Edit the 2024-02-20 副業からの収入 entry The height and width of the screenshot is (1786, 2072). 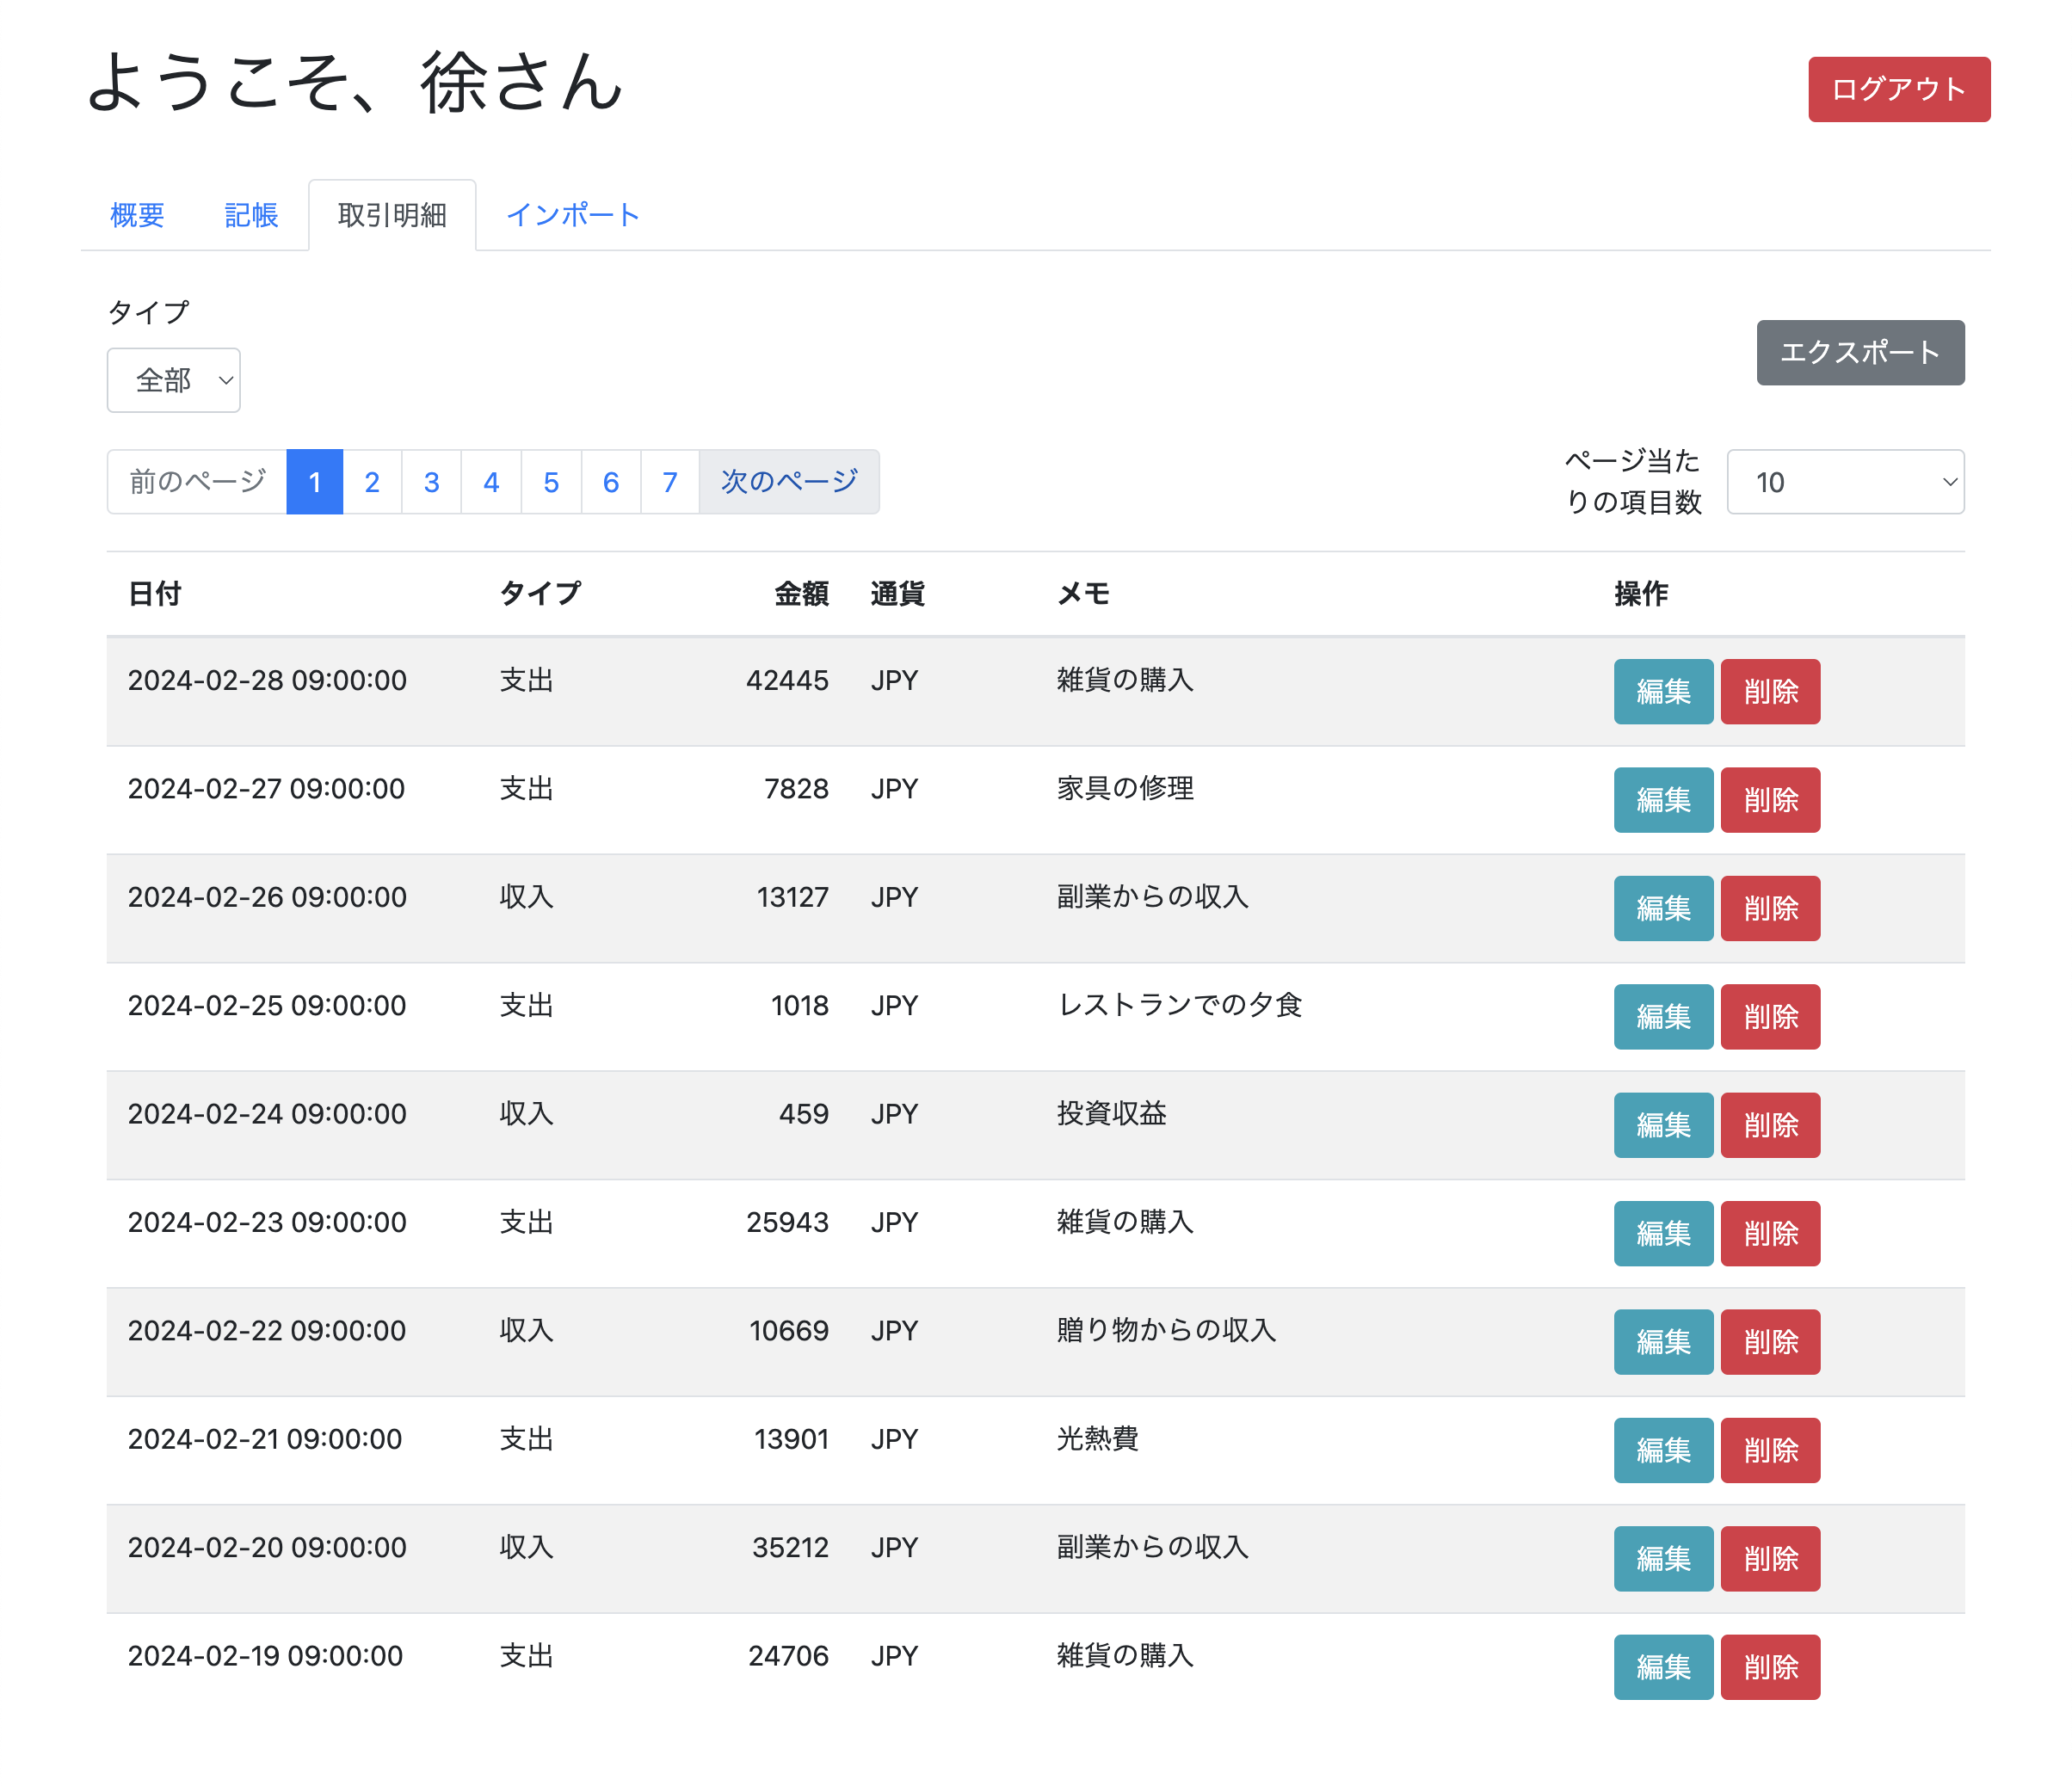tap(1663, 1559)
